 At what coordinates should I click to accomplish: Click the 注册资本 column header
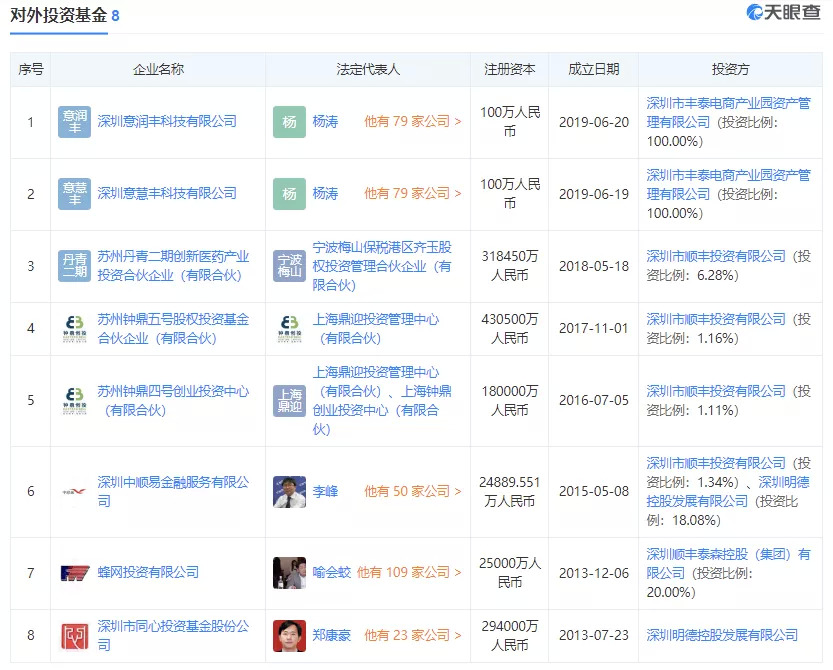tap(509, 69)
